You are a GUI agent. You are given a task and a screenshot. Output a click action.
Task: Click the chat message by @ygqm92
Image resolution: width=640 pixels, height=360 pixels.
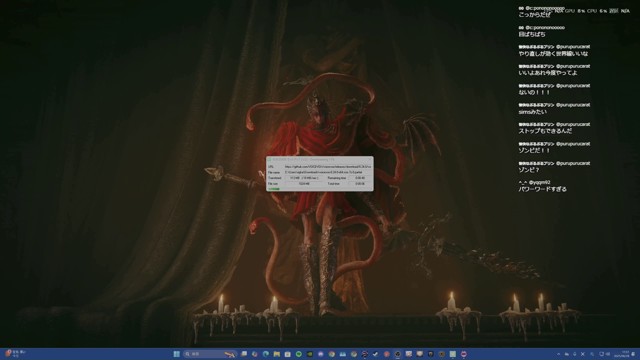pos(542,186)
